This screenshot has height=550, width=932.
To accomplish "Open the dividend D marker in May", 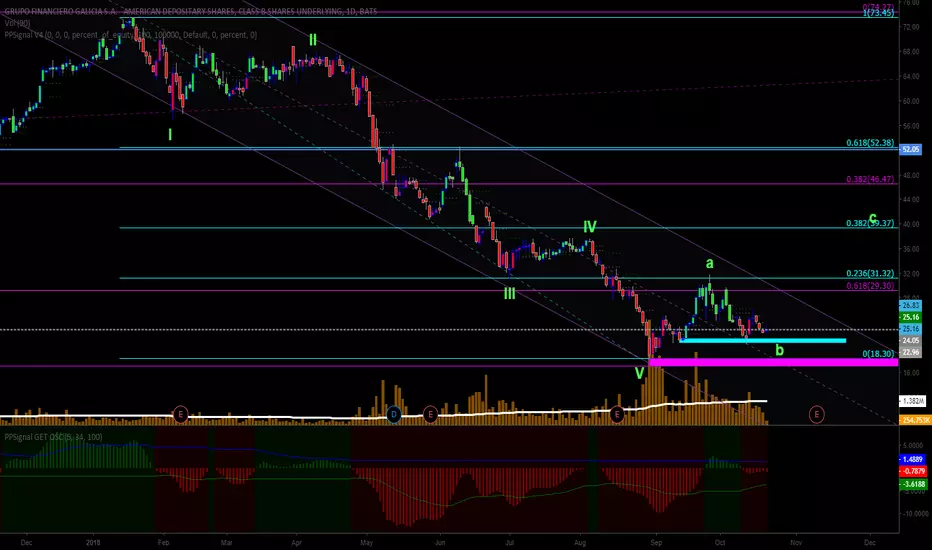I will [393, 414].
